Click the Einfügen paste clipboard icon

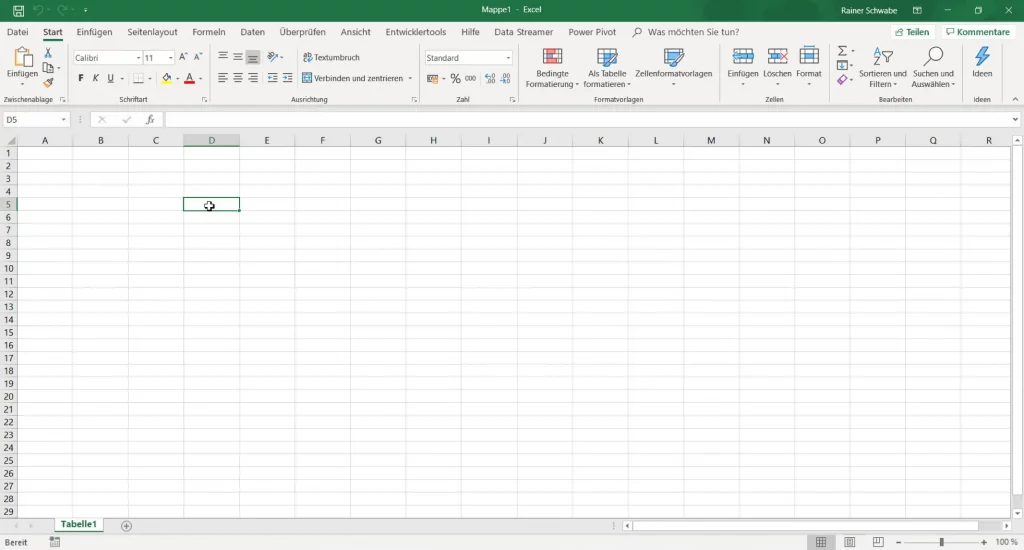point(22,57)
